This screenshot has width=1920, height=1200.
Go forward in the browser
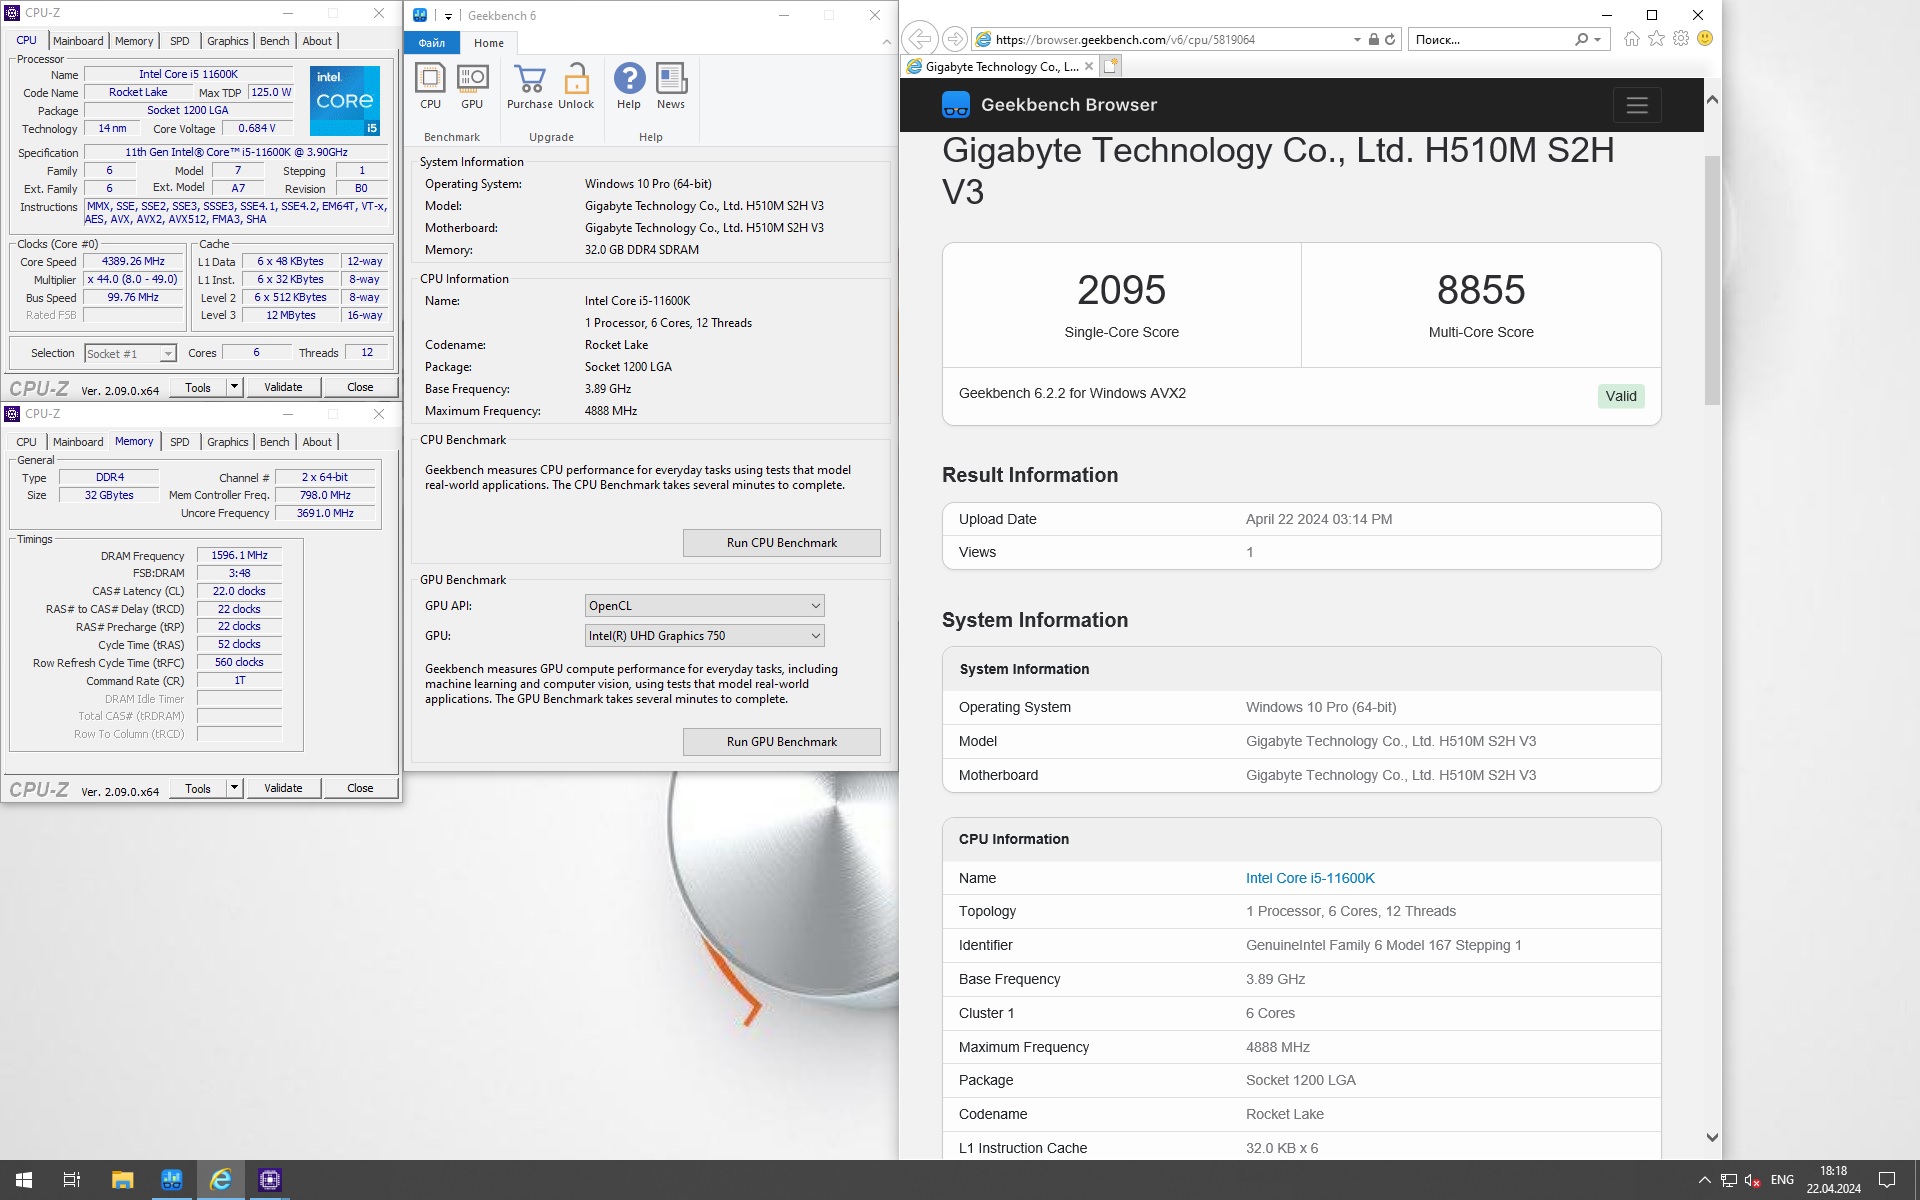[955, 39]
